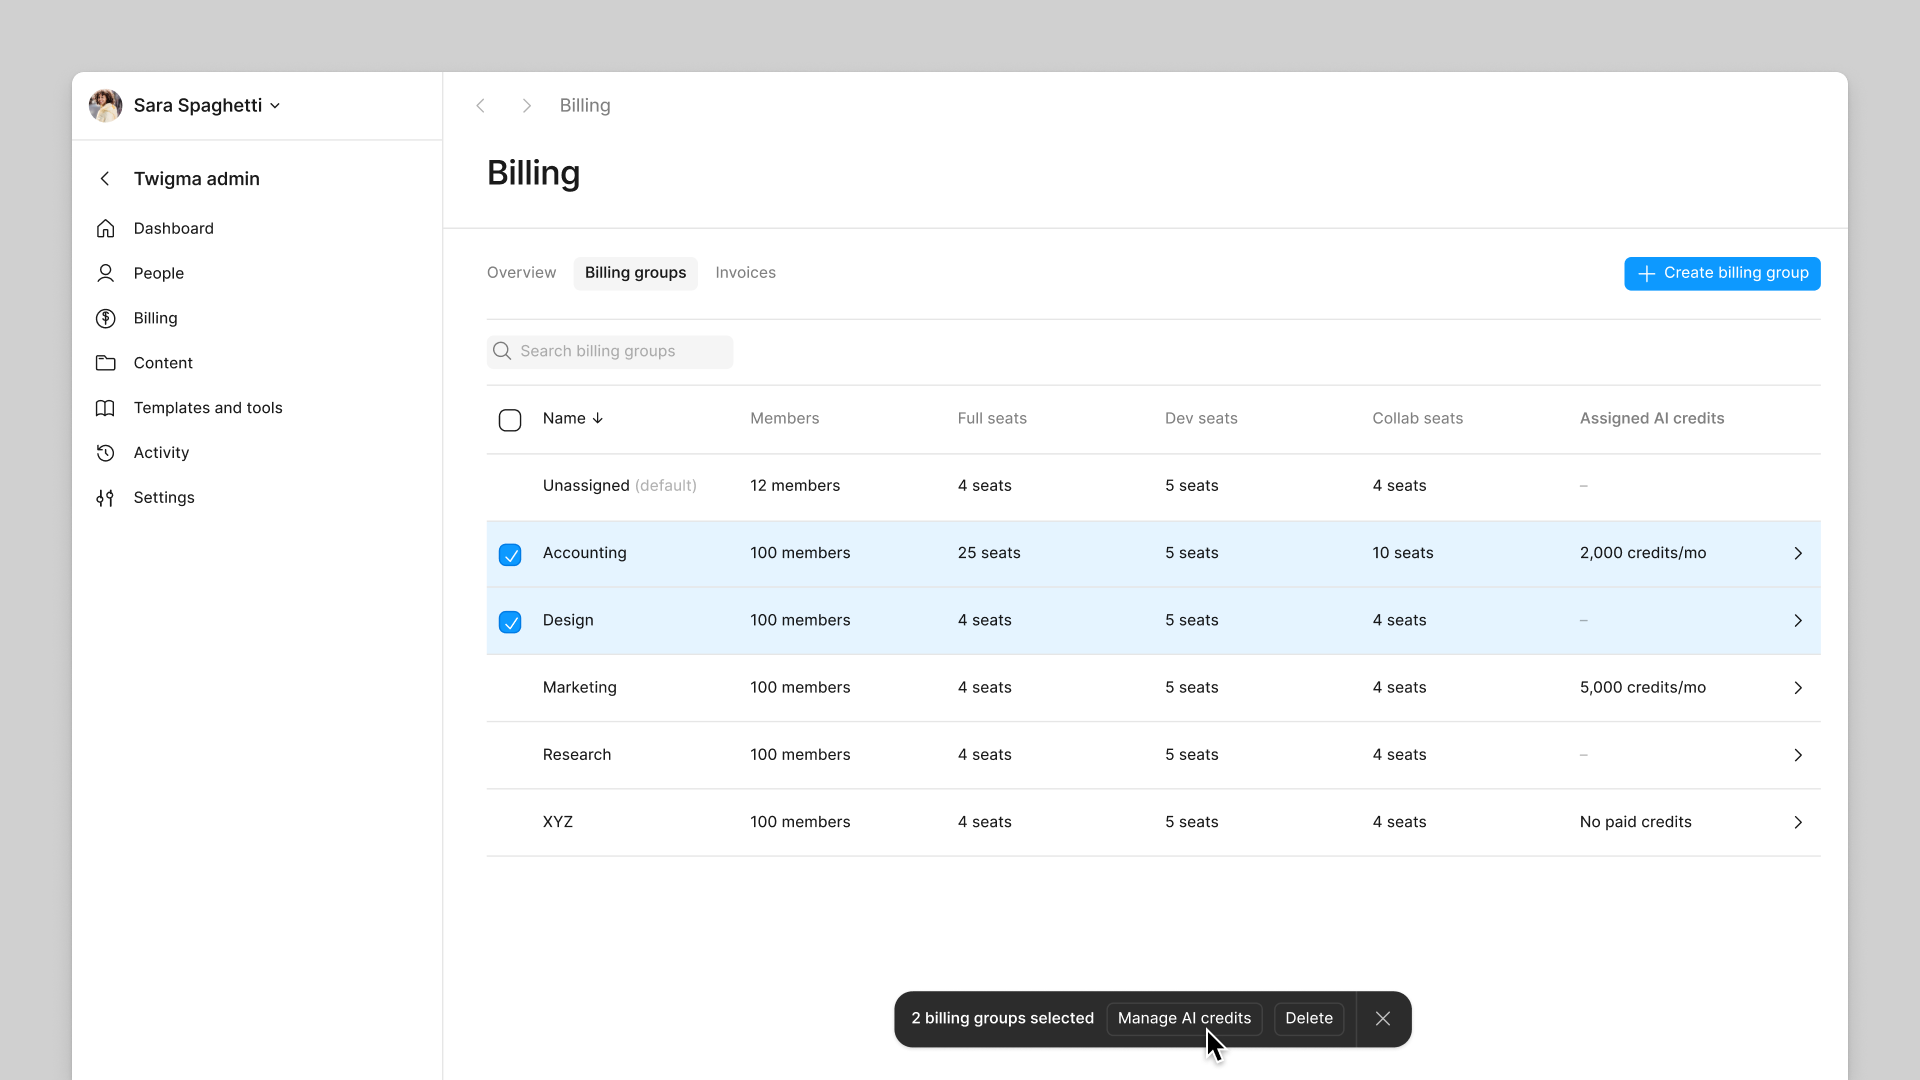Viewport: 1920px width, 1080px height.
Task: Open Content from the sidebar
Action: [163, 362]
